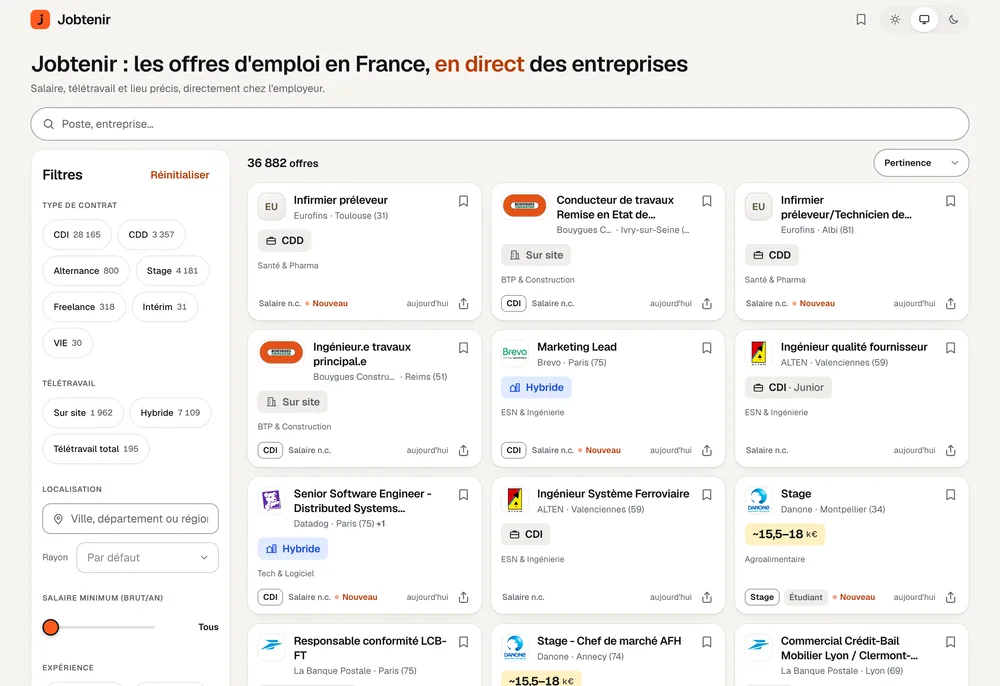Open Ingénieur qualité fournisseur job title
Image resolution: width=1000 pixels, height=686 pixels.
click(x=854, y=347)
